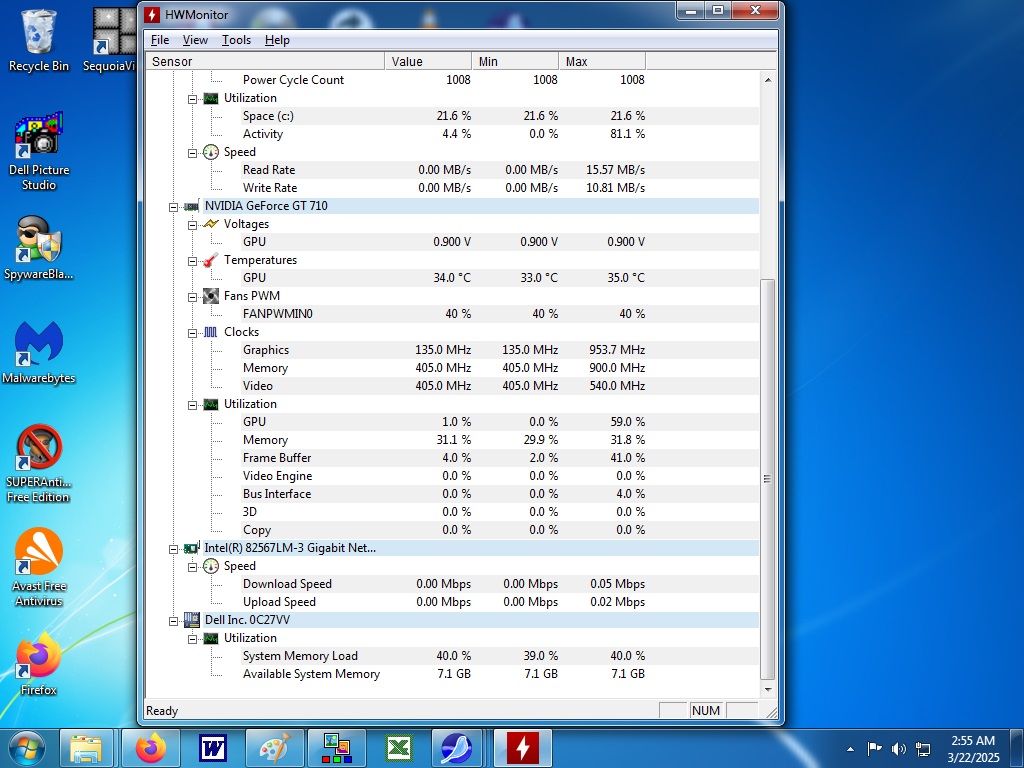Image resolution: width=1024 pixels, height=768 pixels.
Task: Collapse the GPU Temperatures group
Action: (193, 261)
